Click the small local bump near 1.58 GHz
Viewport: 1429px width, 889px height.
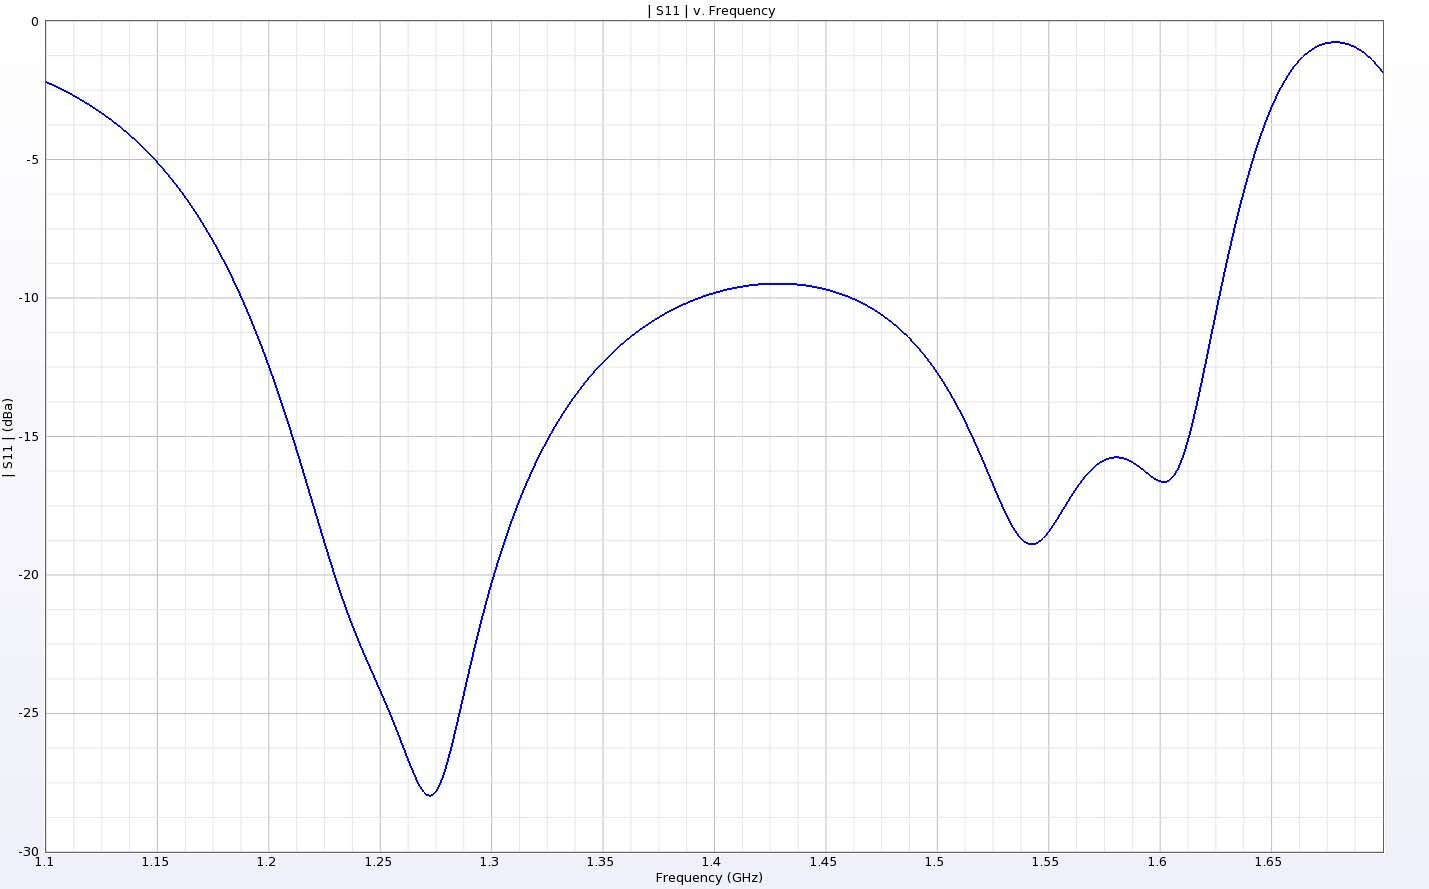click(x=1116, y=457)
